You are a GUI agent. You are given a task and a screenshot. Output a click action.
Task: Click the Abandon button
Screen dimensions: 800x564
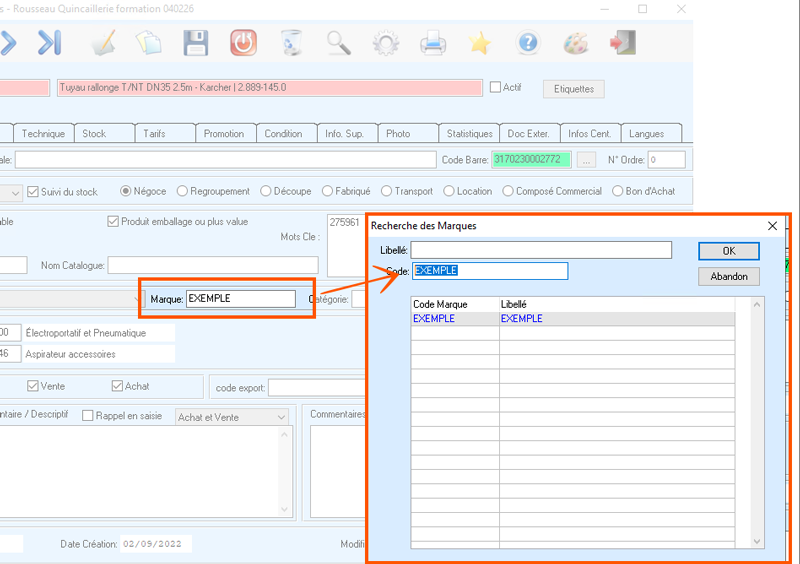(x=729, y=277)
